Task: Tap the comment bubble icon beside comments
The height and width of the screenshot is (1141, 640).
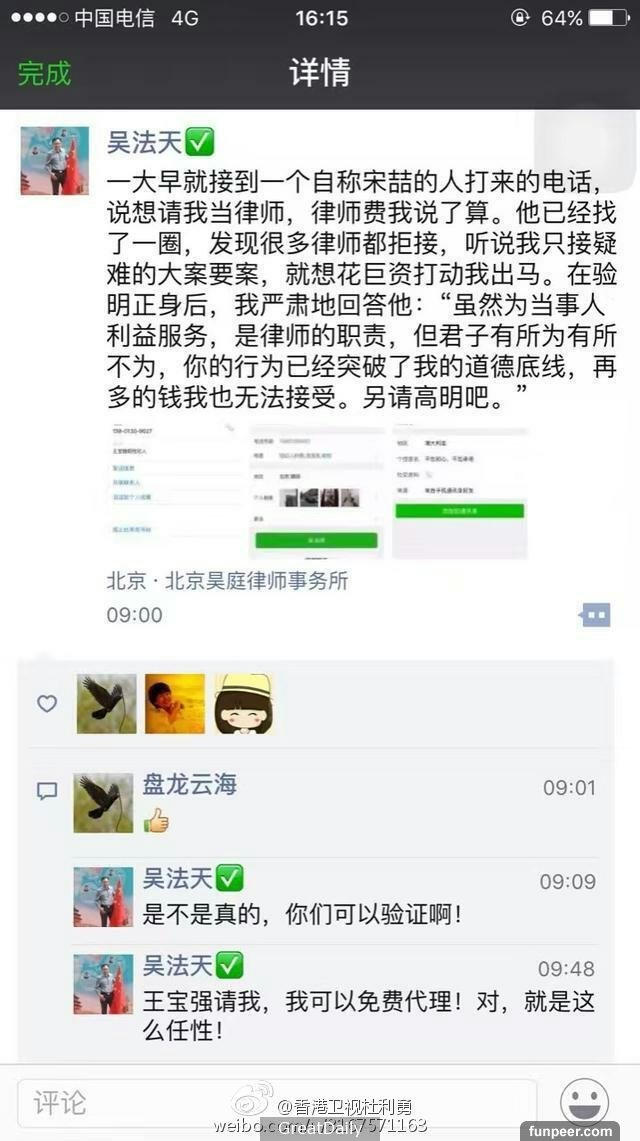Action: click(x=47, y=792)
